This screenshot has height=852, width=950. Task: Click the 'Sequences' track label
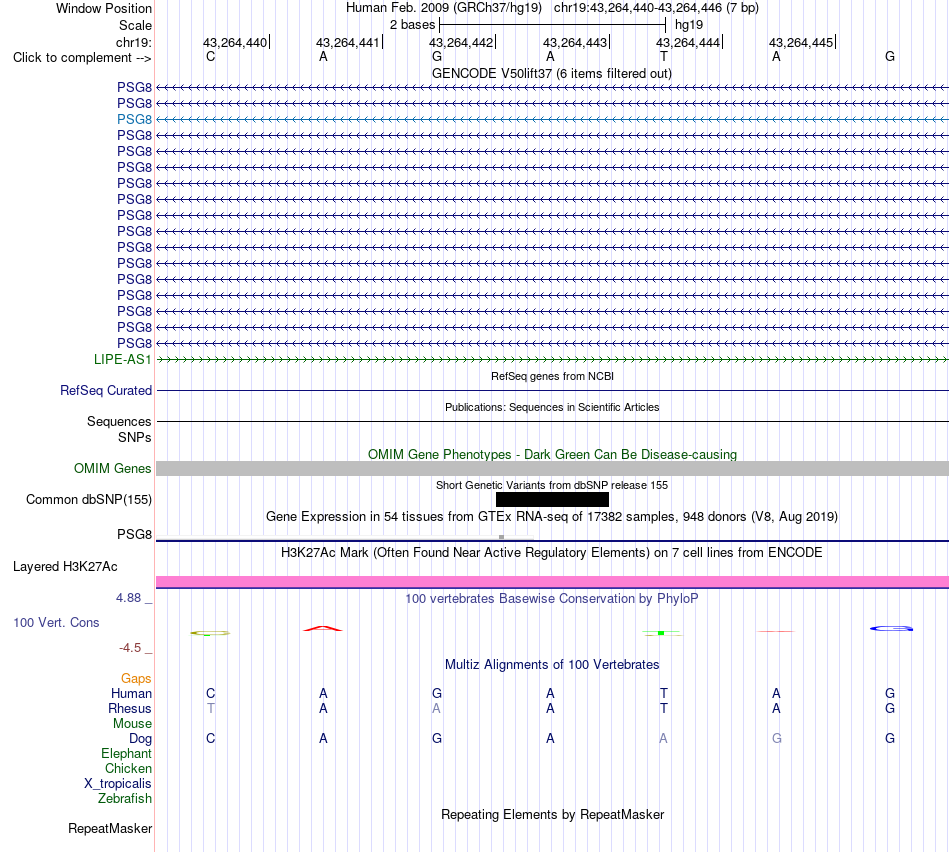point(119,421)
